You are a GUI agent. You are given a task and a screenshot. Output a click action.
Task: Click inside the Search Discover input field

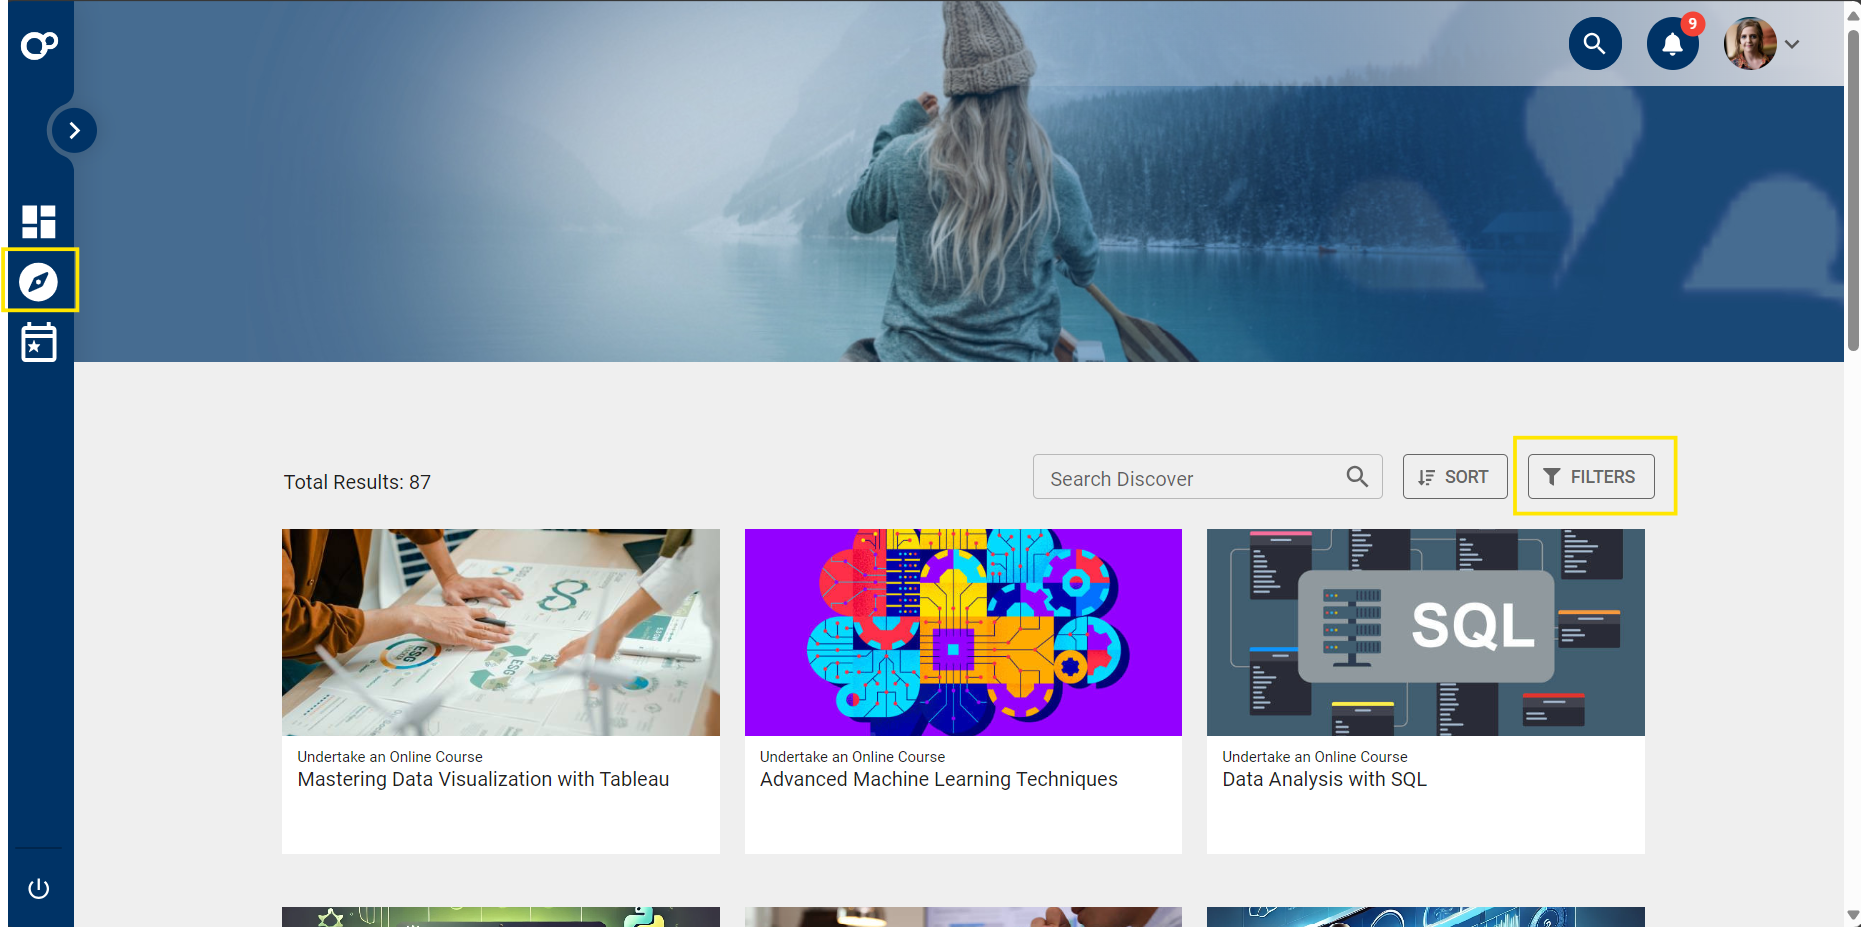(x=1180, y=477)
